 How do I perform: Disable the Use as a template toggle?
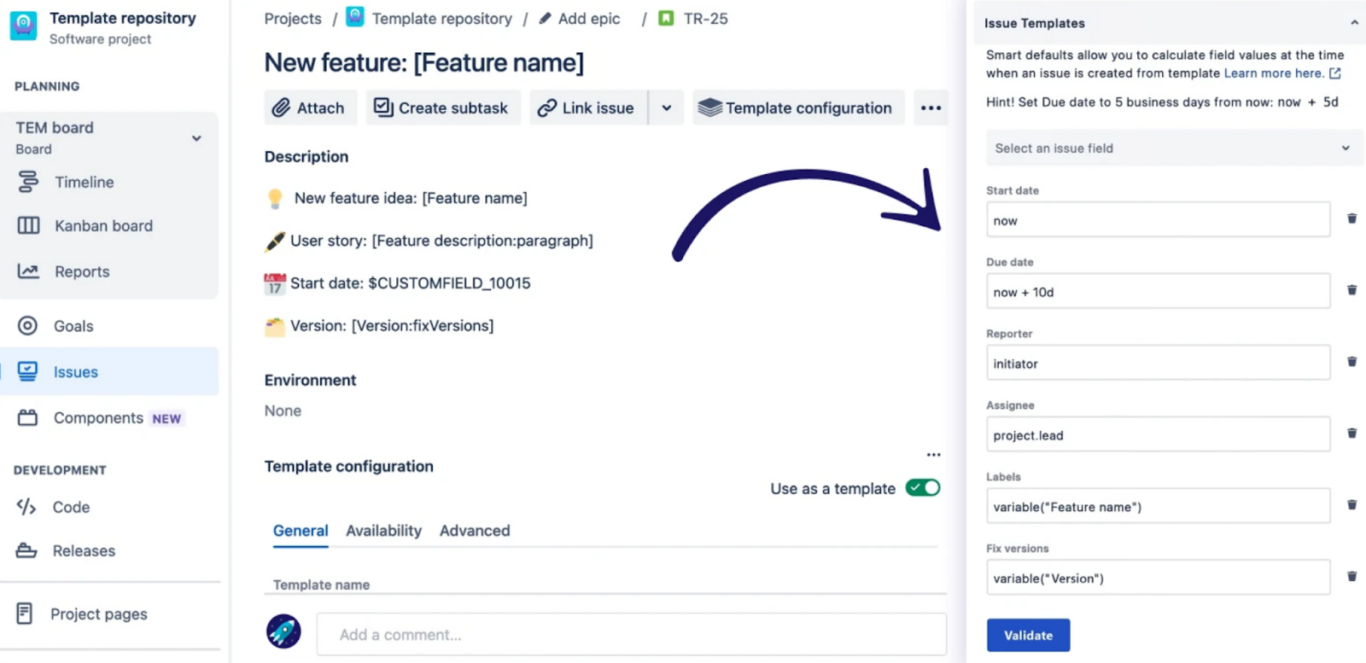tap(922, 488)
